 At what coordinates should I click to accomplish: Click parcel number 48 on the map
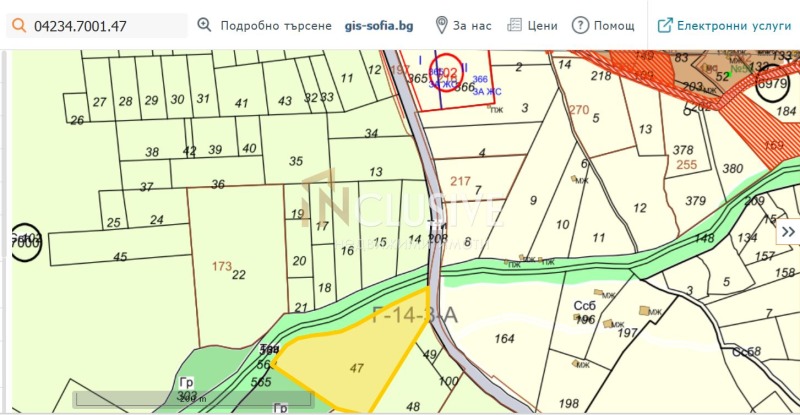[413, 406]
